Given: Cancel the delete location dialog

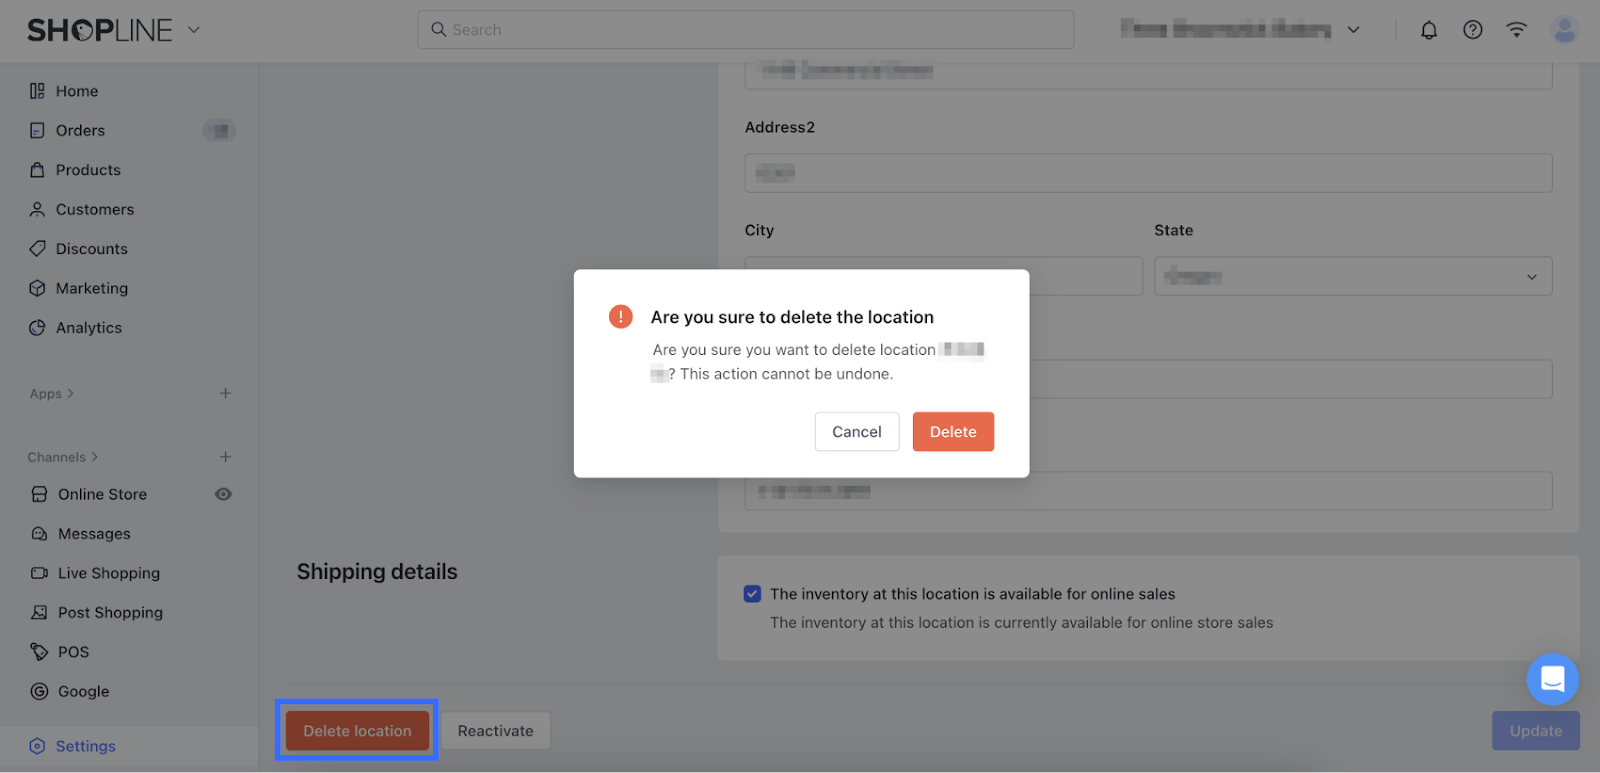Looking at the screenshot, I should [x=857, y=432].
